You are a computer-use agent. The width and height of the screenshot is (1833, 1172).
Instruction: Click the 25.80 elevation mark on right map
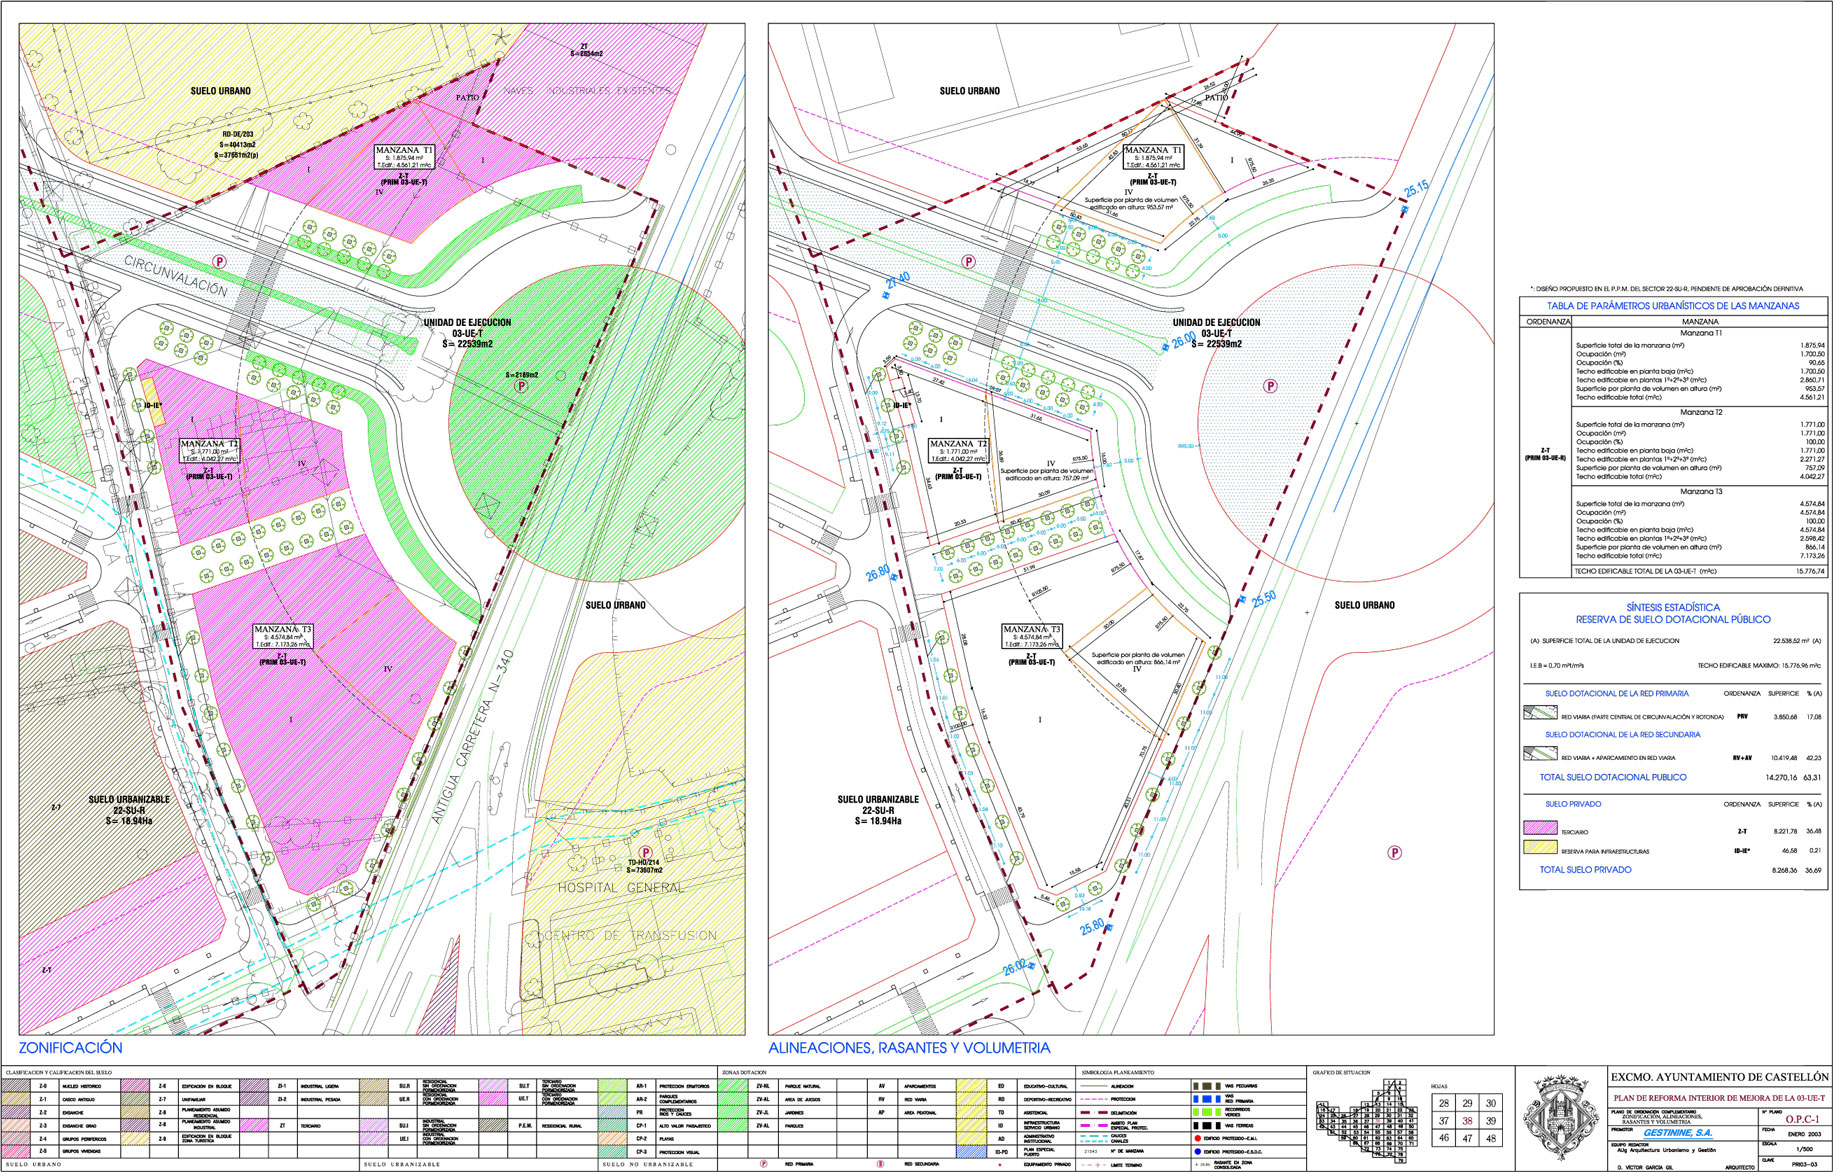point(1093,927)
